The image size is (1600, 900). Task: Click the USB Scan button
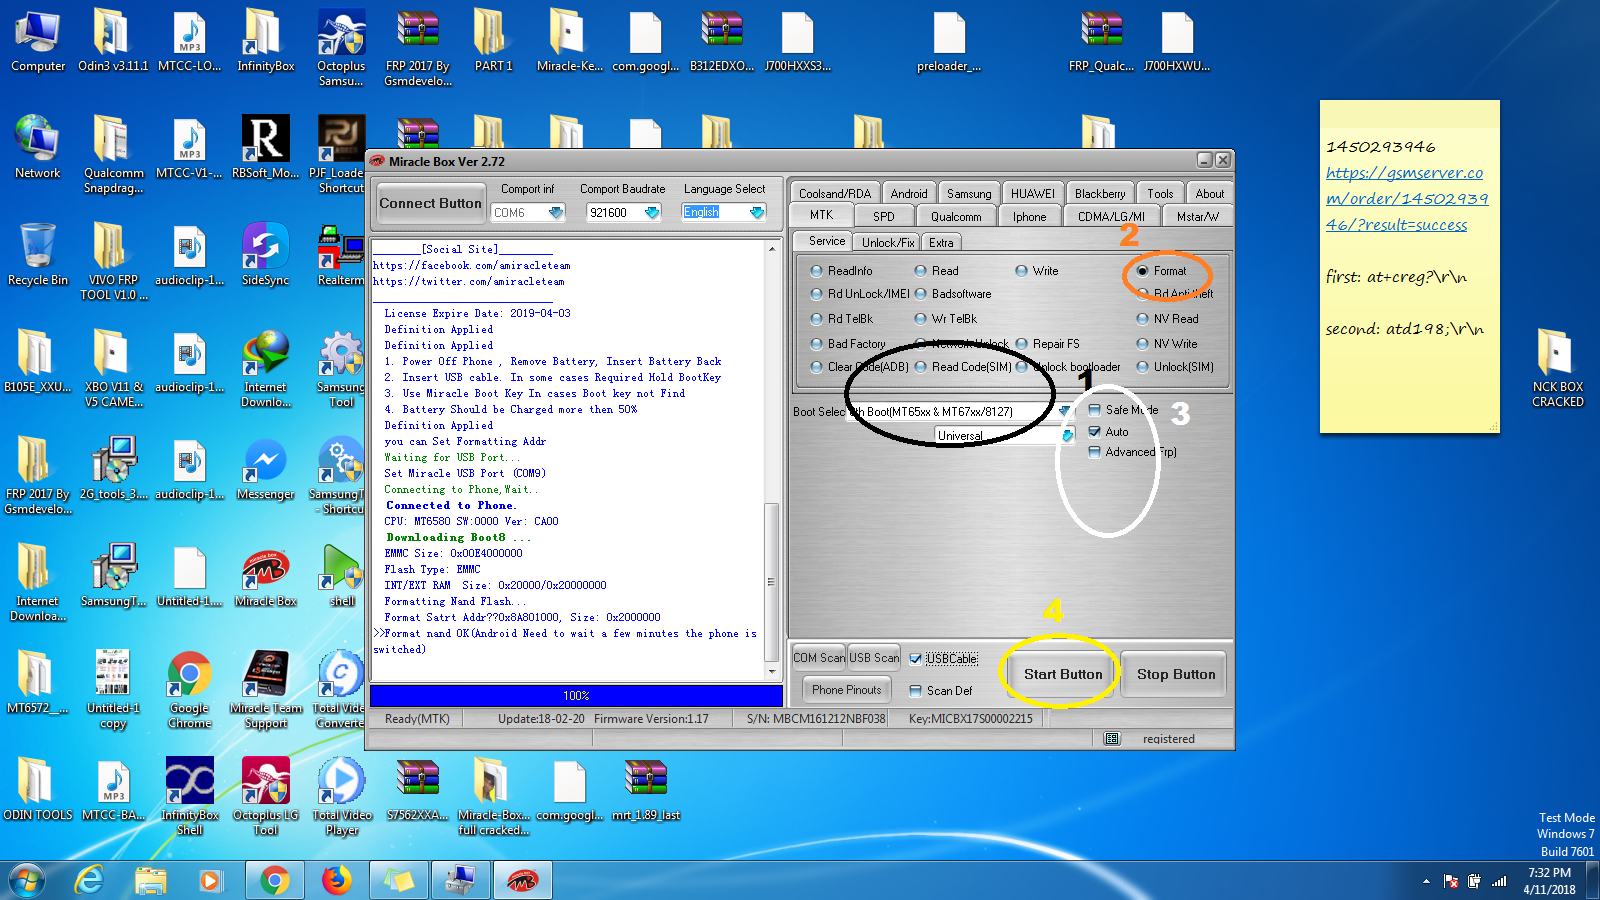(874, 658)
